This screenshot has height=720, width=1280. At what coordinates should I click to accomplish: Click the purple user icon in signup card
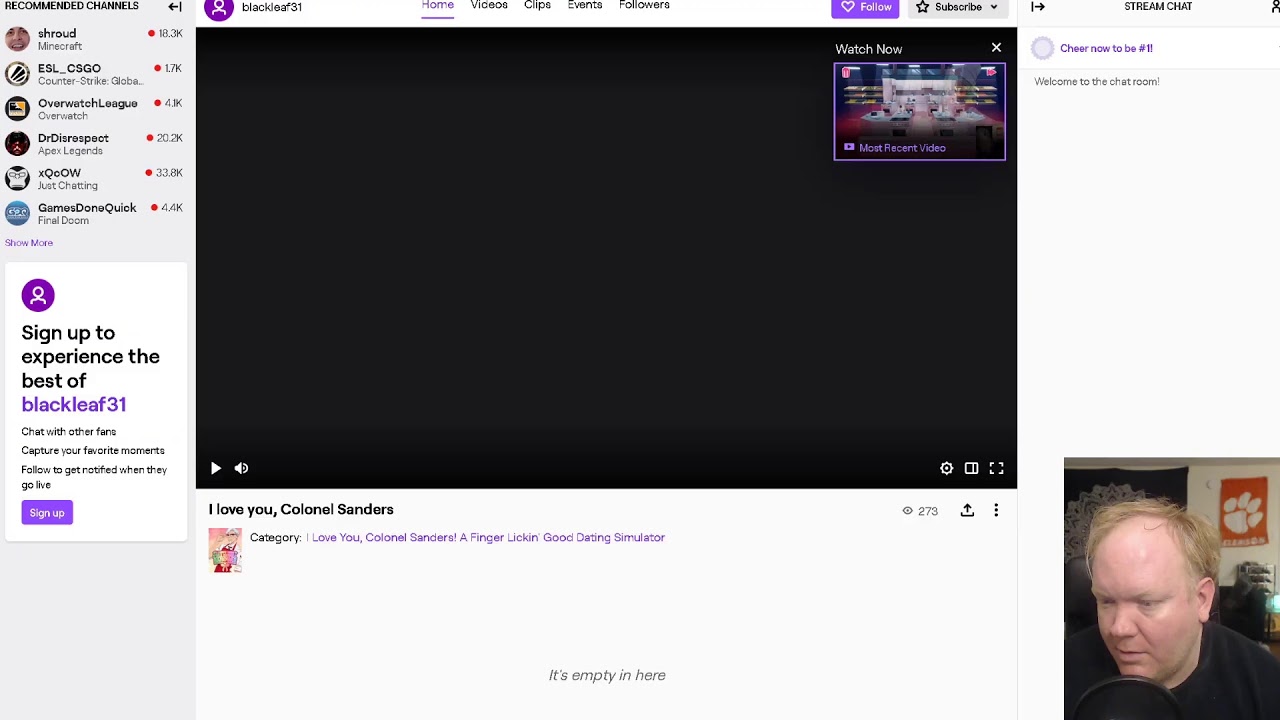pyautogui.click(x=38, y=295)
